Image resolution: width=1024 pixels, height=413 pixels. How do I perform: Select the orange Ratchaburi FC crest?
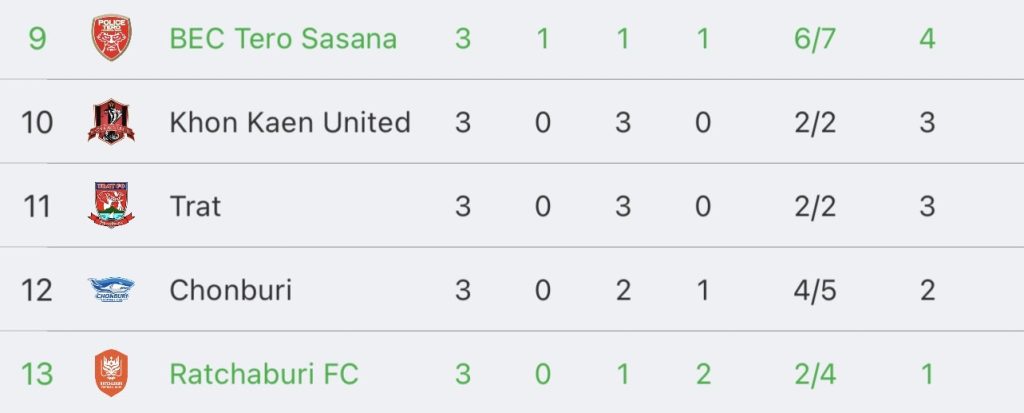tap(111, 373)
